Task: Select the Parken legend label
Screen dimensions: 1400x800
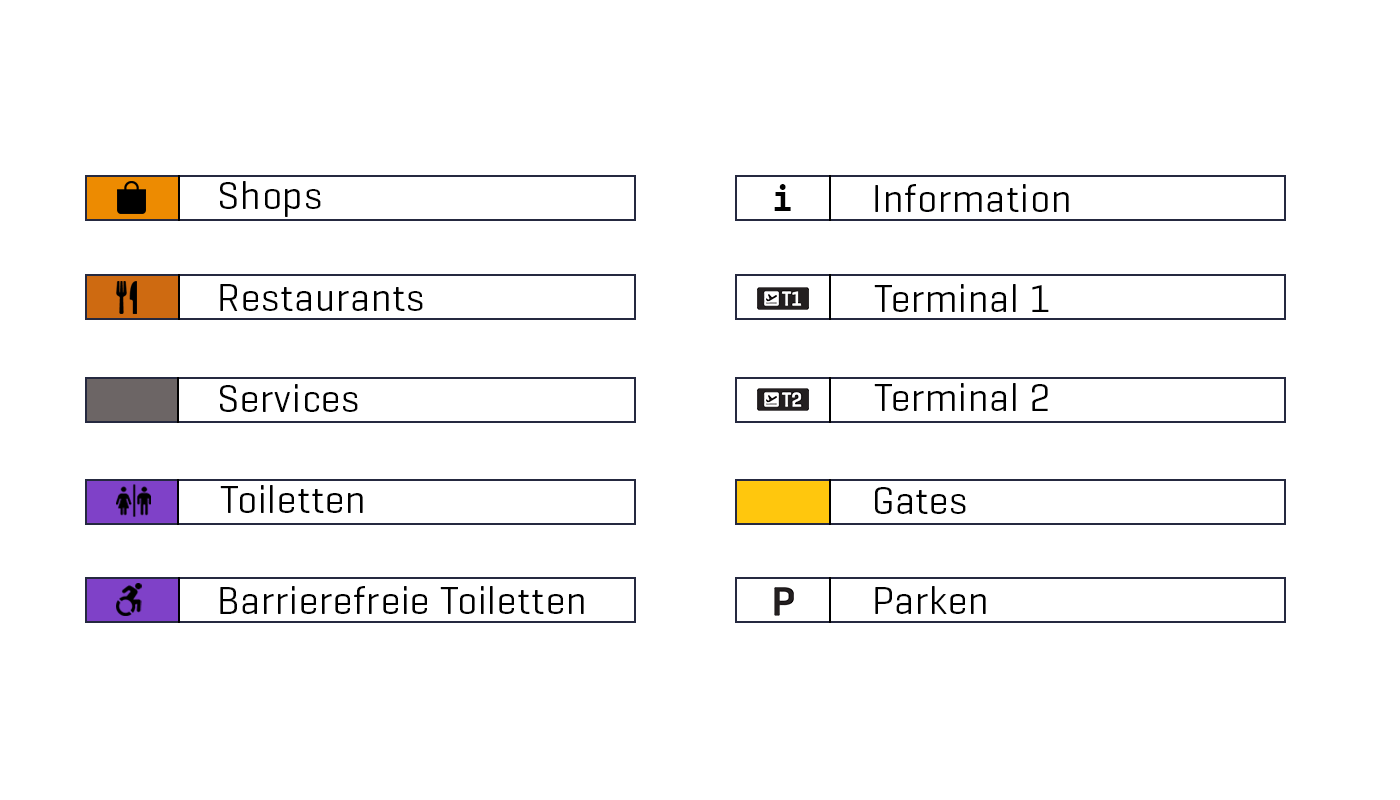Action: pyautogui.click(x=930, y=601)
